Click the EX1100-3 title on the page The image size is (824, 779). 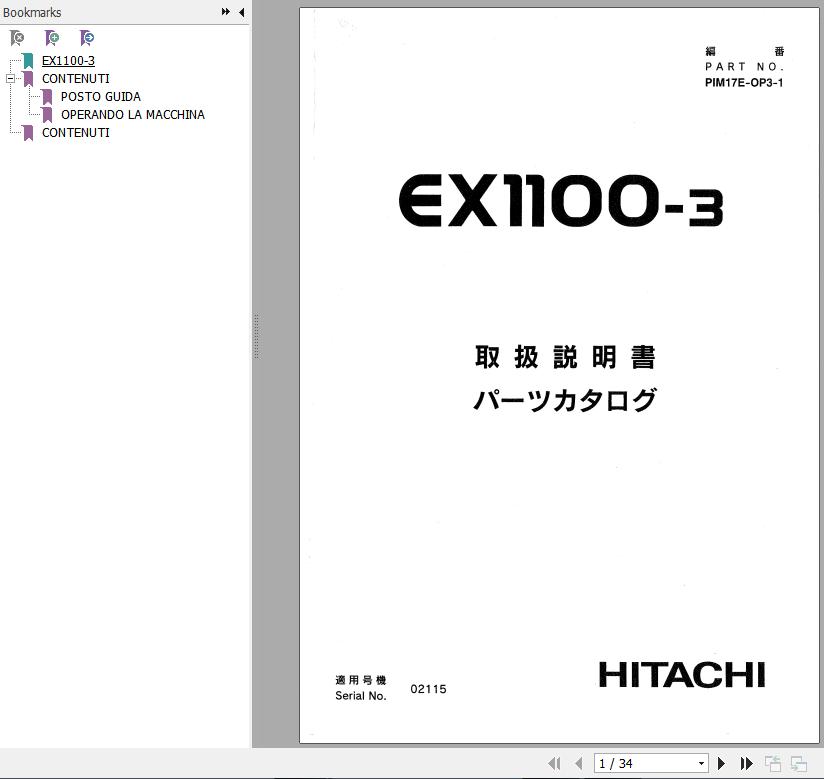(x=561, y=201)
